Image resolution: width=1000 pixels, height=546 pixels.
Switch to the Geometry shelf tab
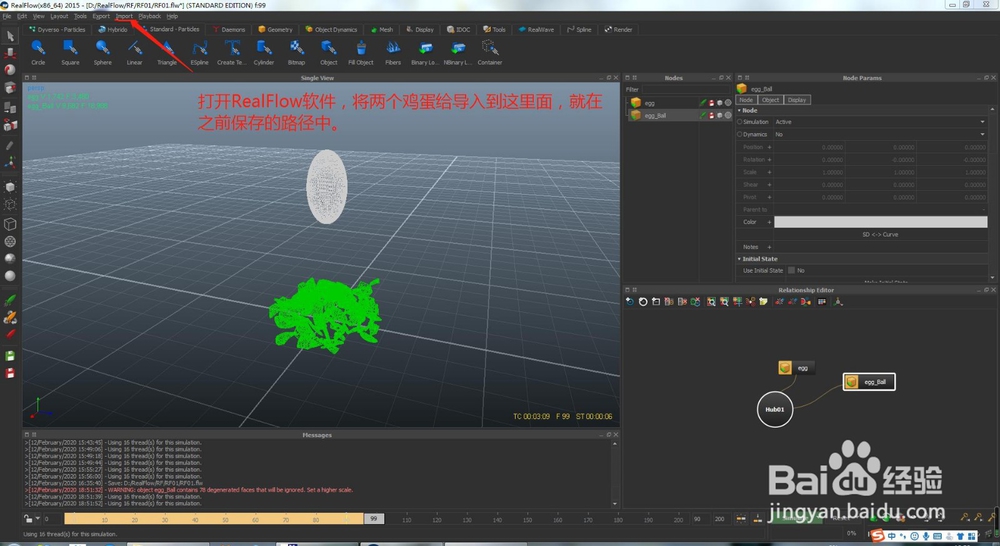click(x=276, y=29)
